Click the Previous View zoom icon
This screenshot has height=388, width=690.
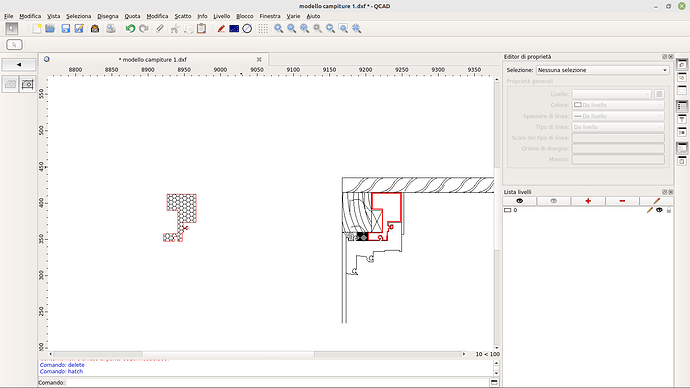pyautogui.click(x=330, y=29)
